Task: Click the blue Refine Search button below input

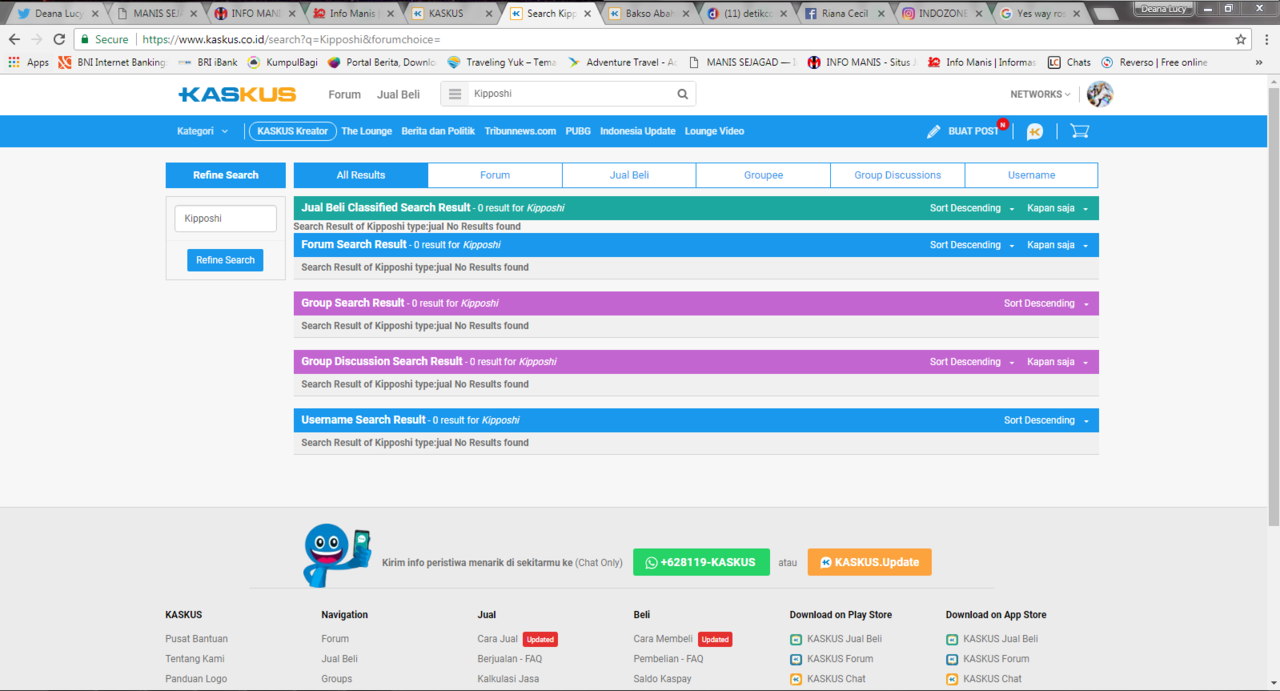Action: (225, 260)
